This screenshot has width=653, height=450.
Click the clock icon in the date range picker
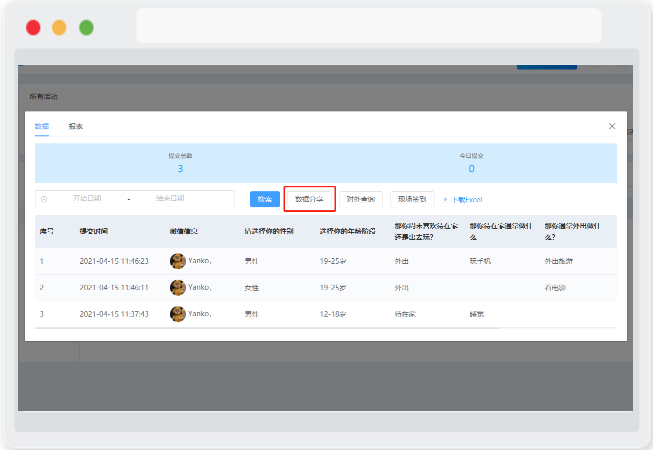point(44,199)
